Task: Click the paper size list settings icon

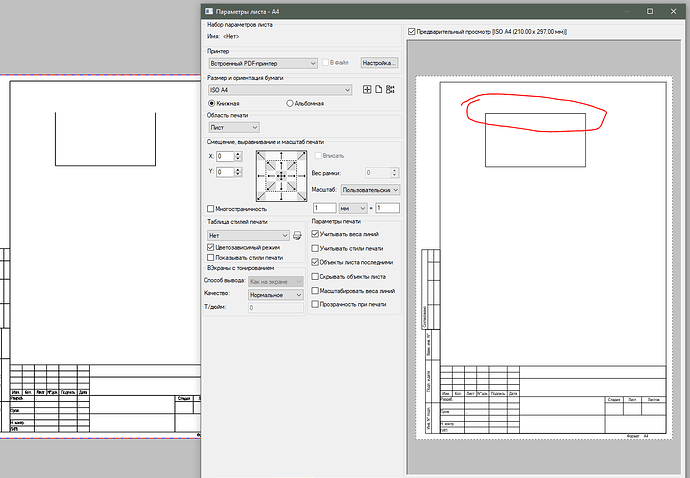Action: [x=391, y=90]
